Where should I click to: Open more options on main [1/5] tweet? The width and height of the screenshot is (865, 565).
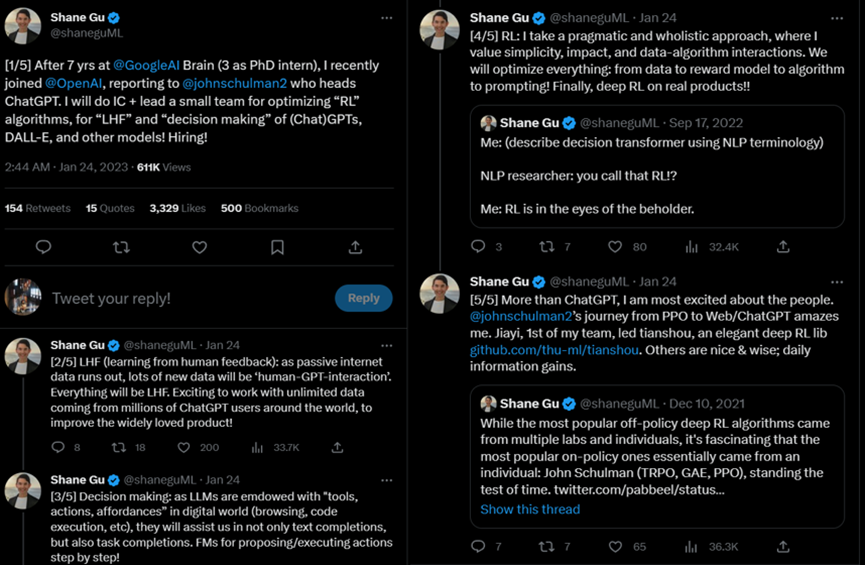(387, 18)
